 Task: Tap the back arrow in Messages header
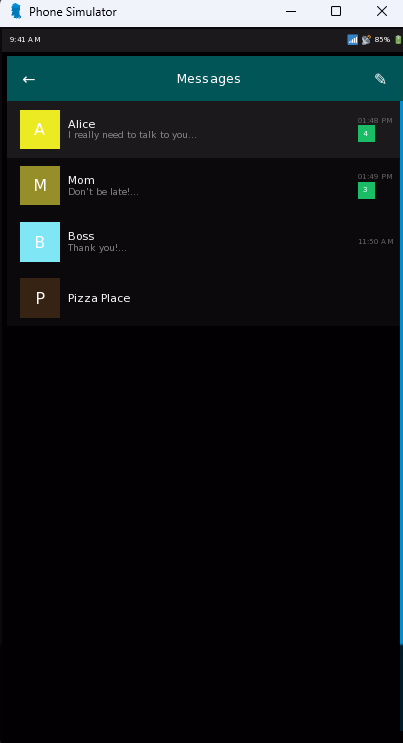29,79
